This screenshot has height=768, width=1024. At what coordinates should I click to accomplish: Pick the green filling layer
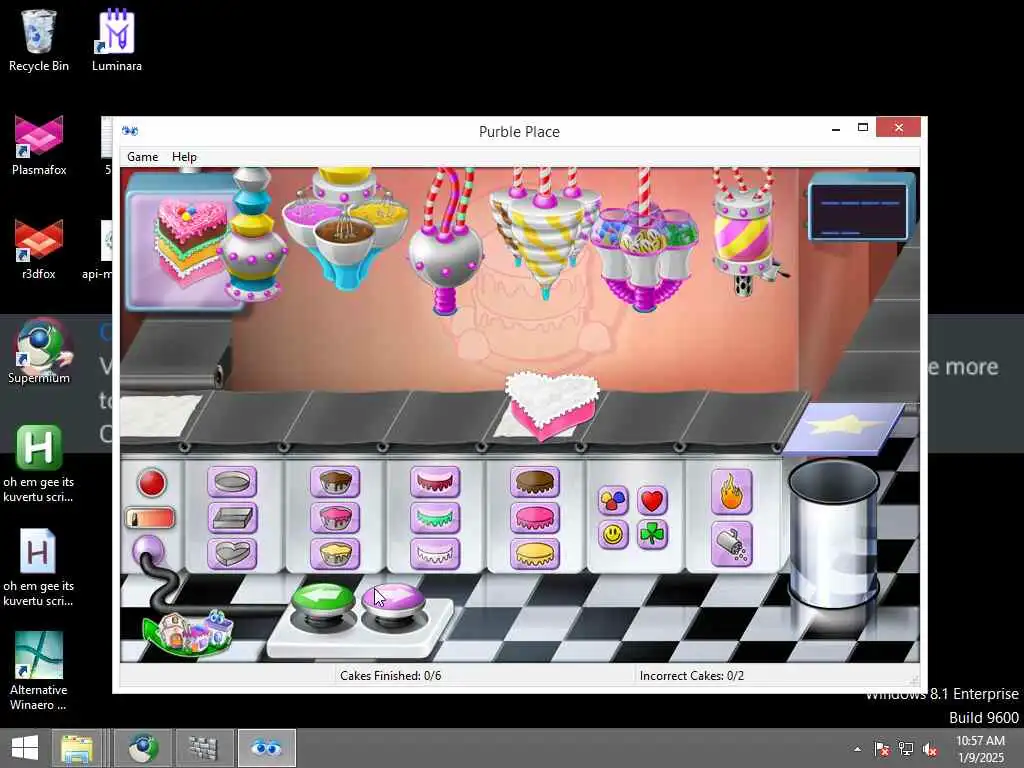[435, 519]
